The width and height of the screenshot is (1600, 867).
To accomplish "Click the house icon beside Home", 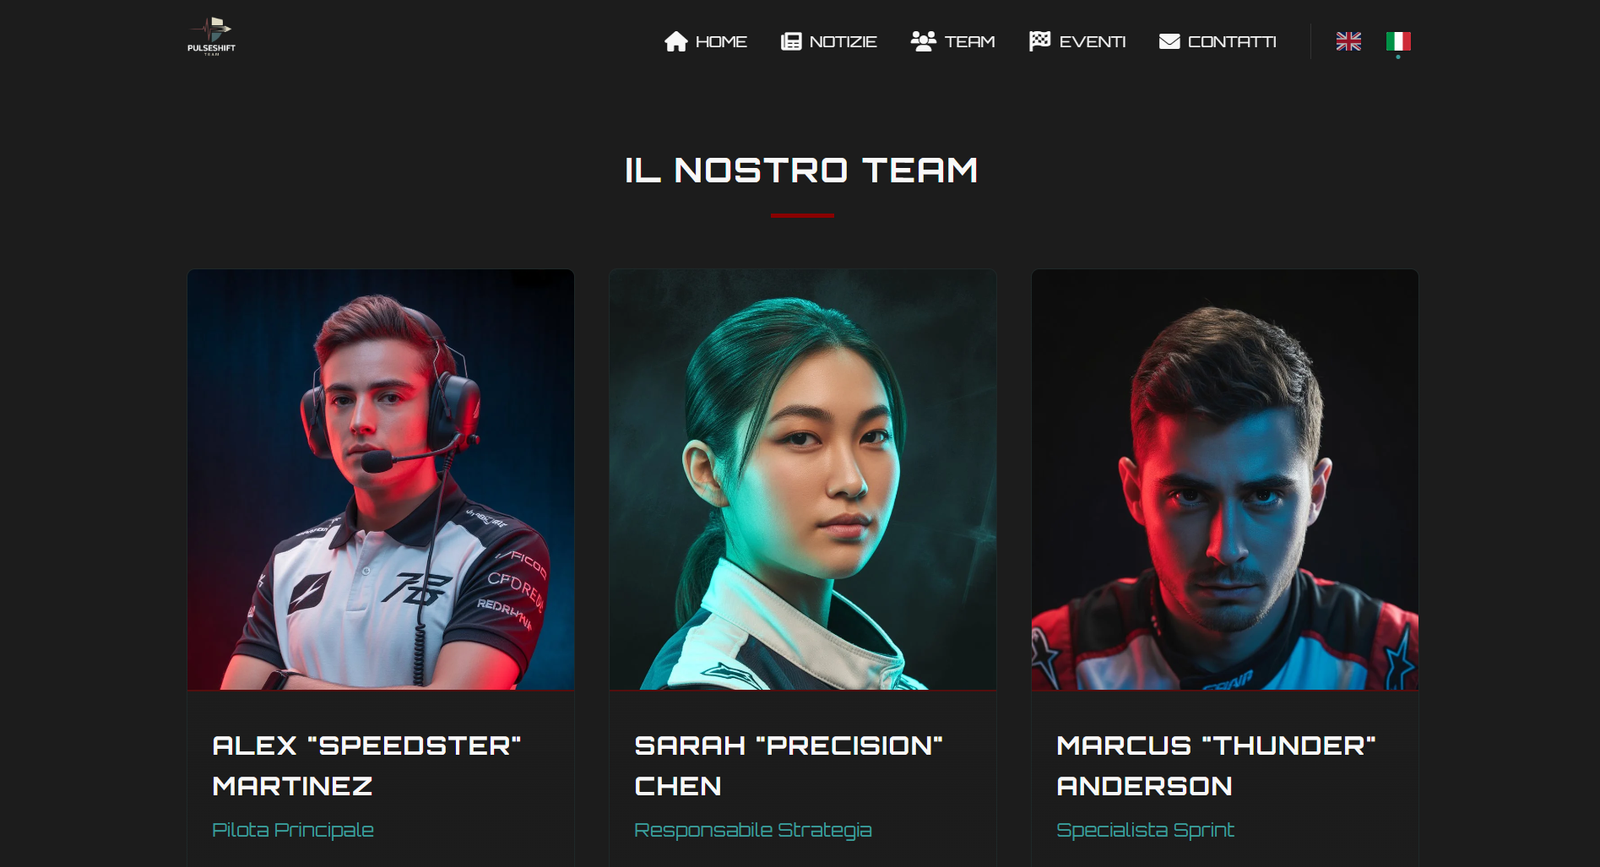I will pyautogui.click(x=676, y=41).
